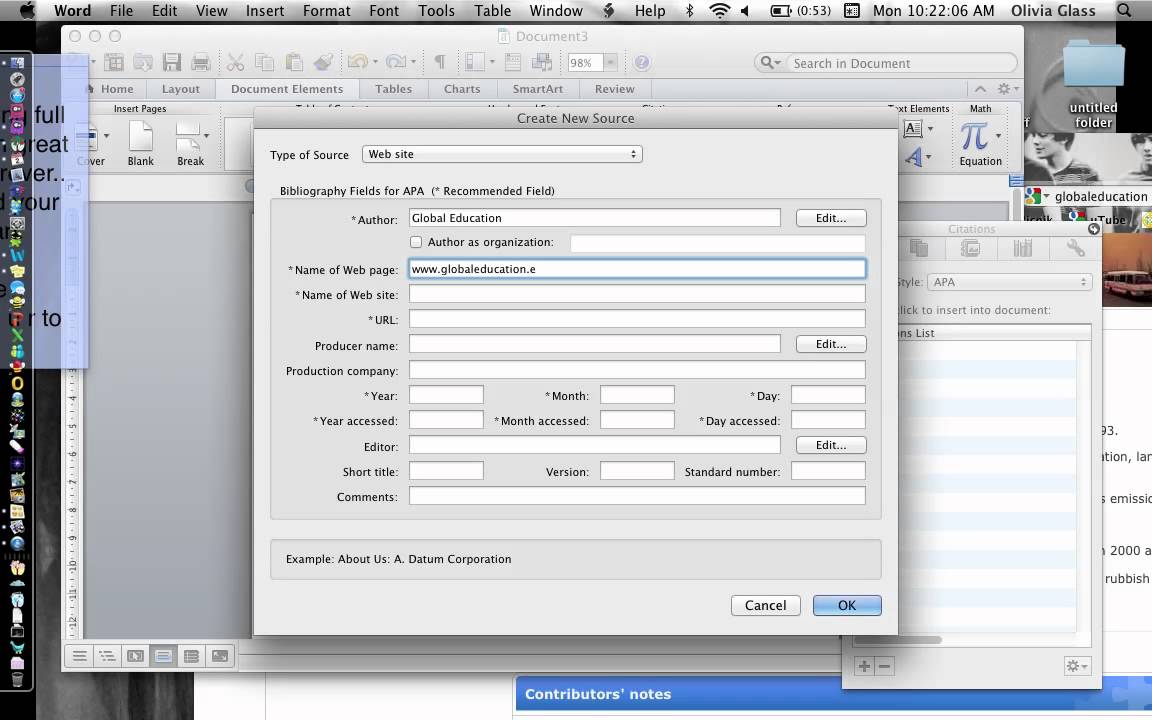Toggle the paragraph marks (¶) icon

click(439, 62)
